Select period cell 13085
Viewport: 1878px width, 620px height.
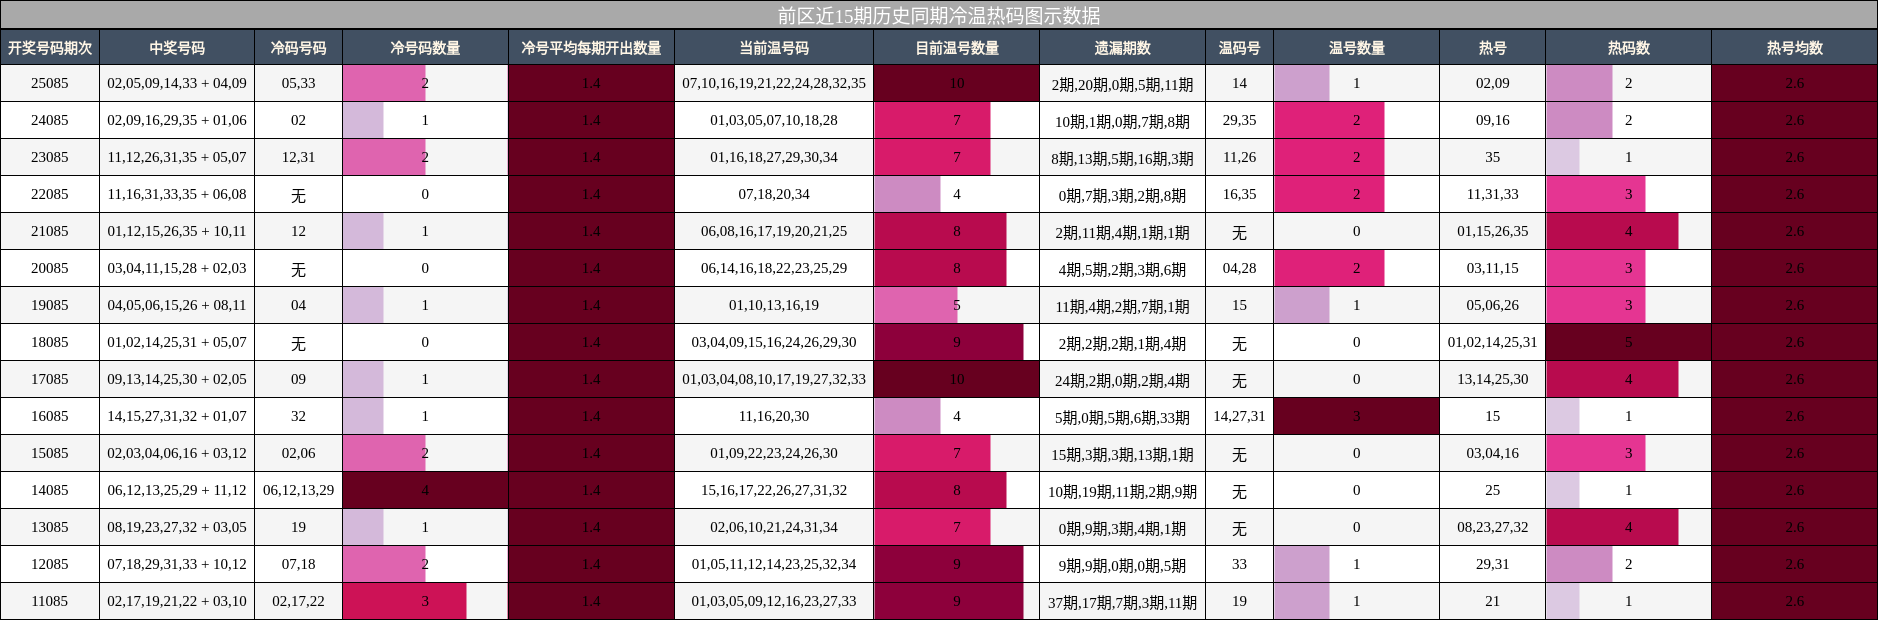click(x=50, y=527)
